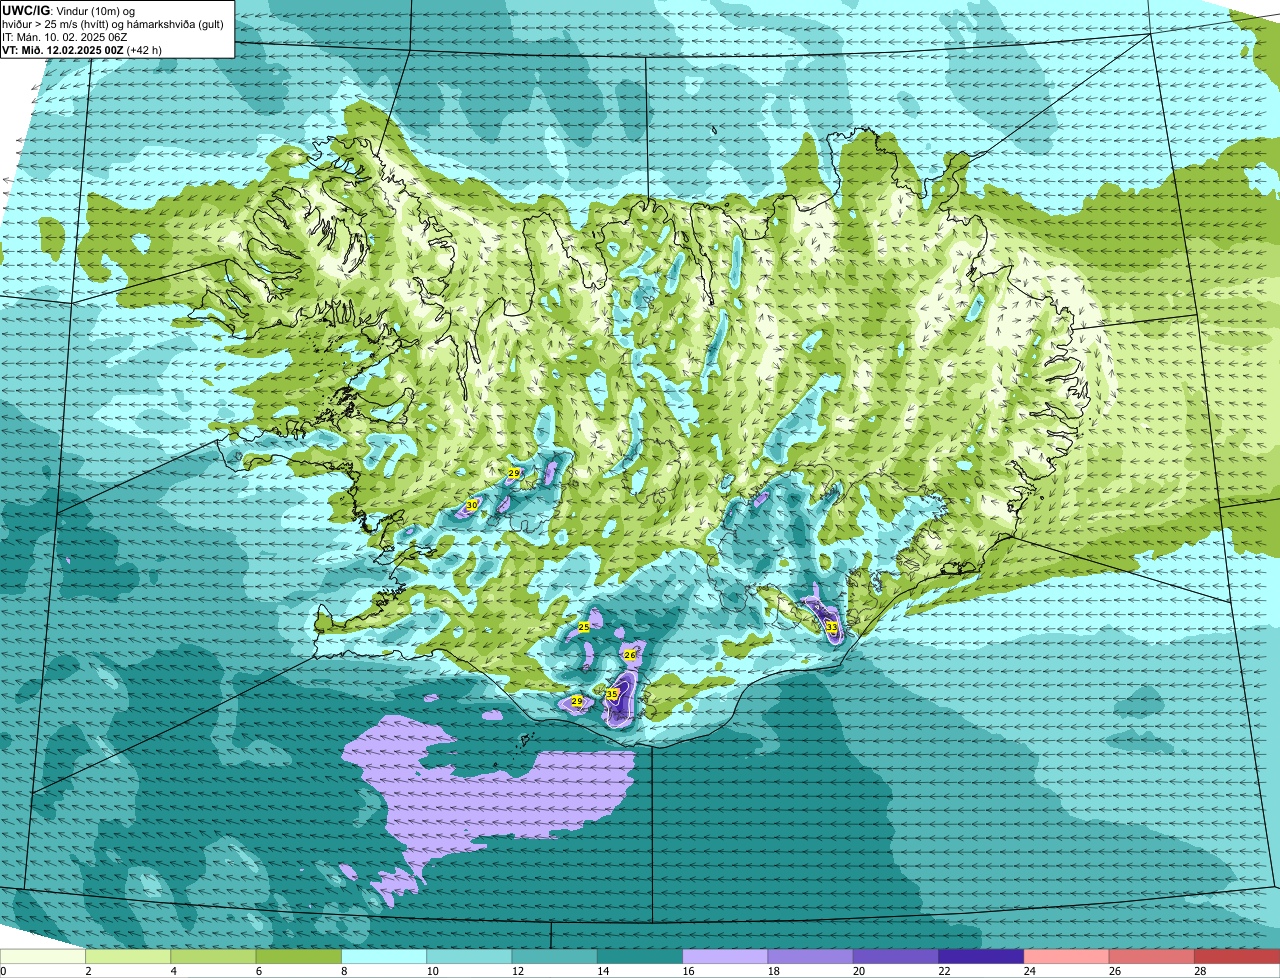This screenshot has width=1280, height=978.
Task: Click the gust label 29 above the 30 label
Action: (x=514, y=473)
